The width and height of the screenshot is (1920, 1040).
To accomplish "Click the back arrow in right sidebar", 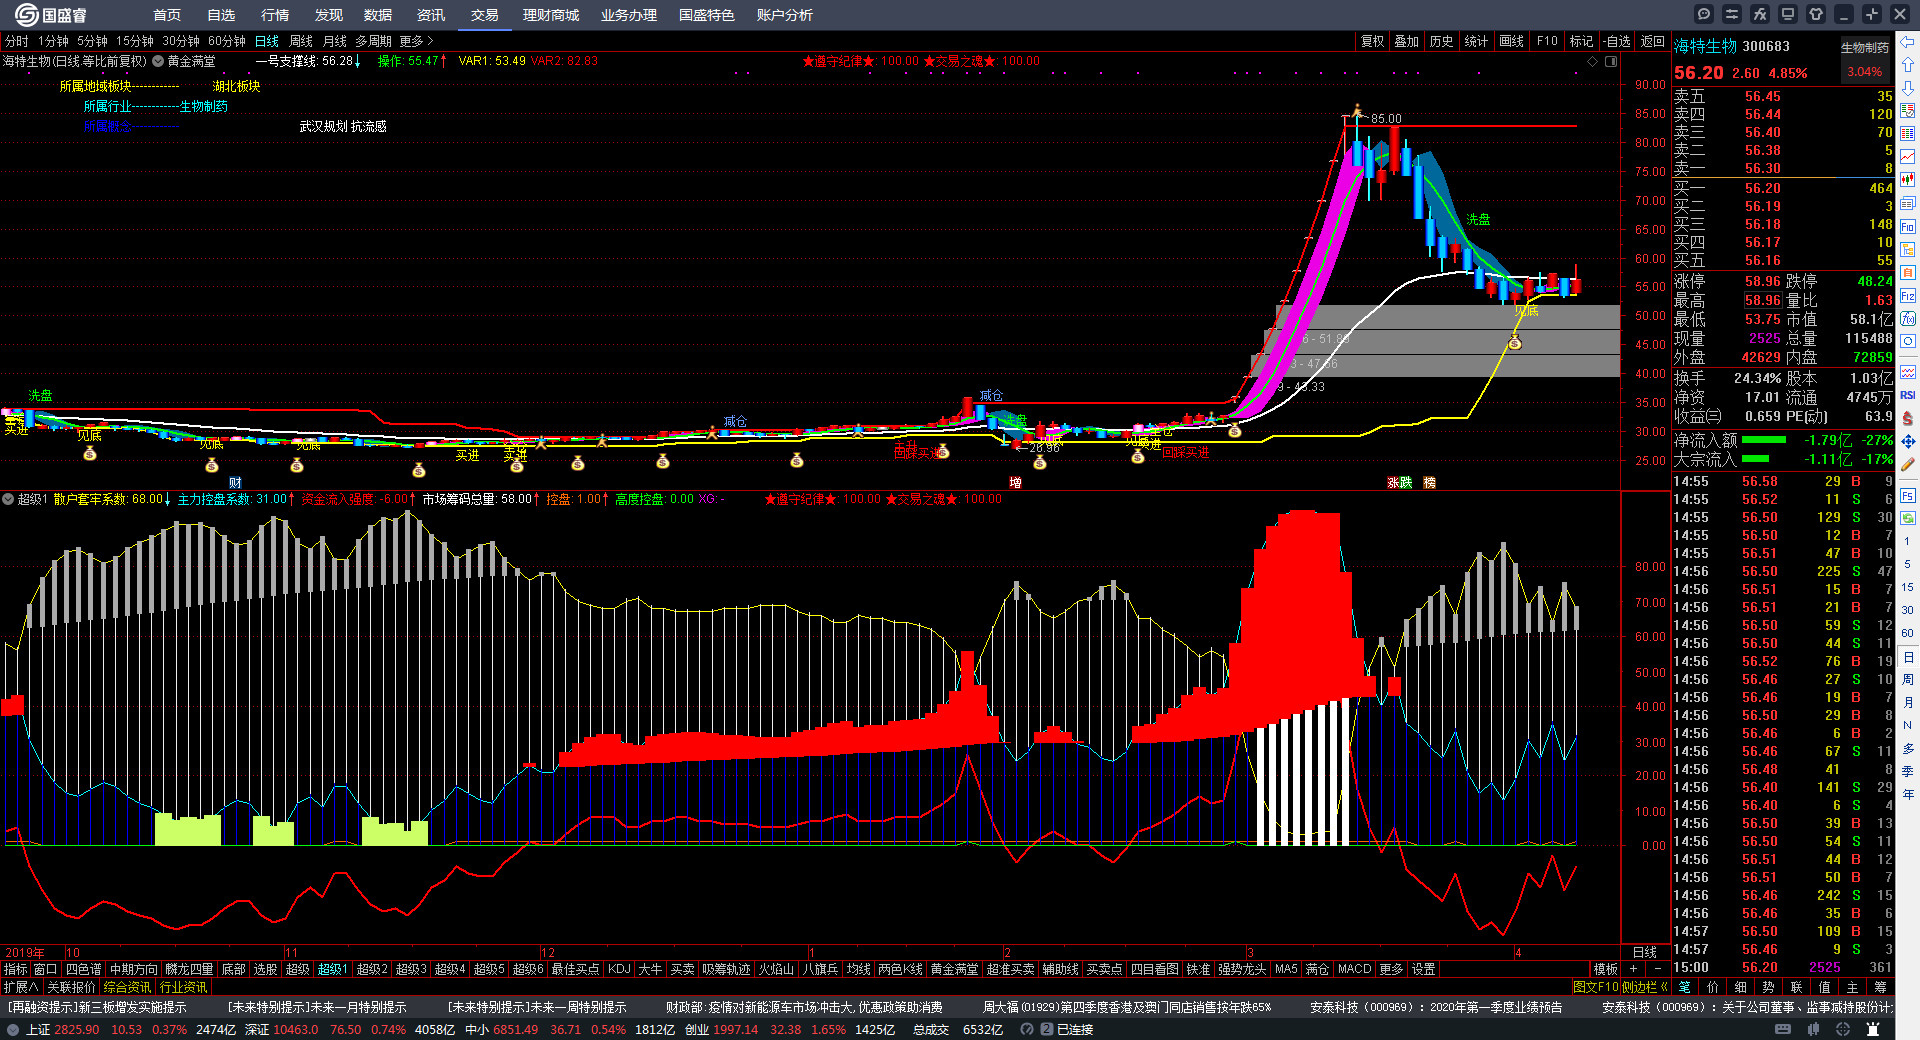I will (1908, 42).
